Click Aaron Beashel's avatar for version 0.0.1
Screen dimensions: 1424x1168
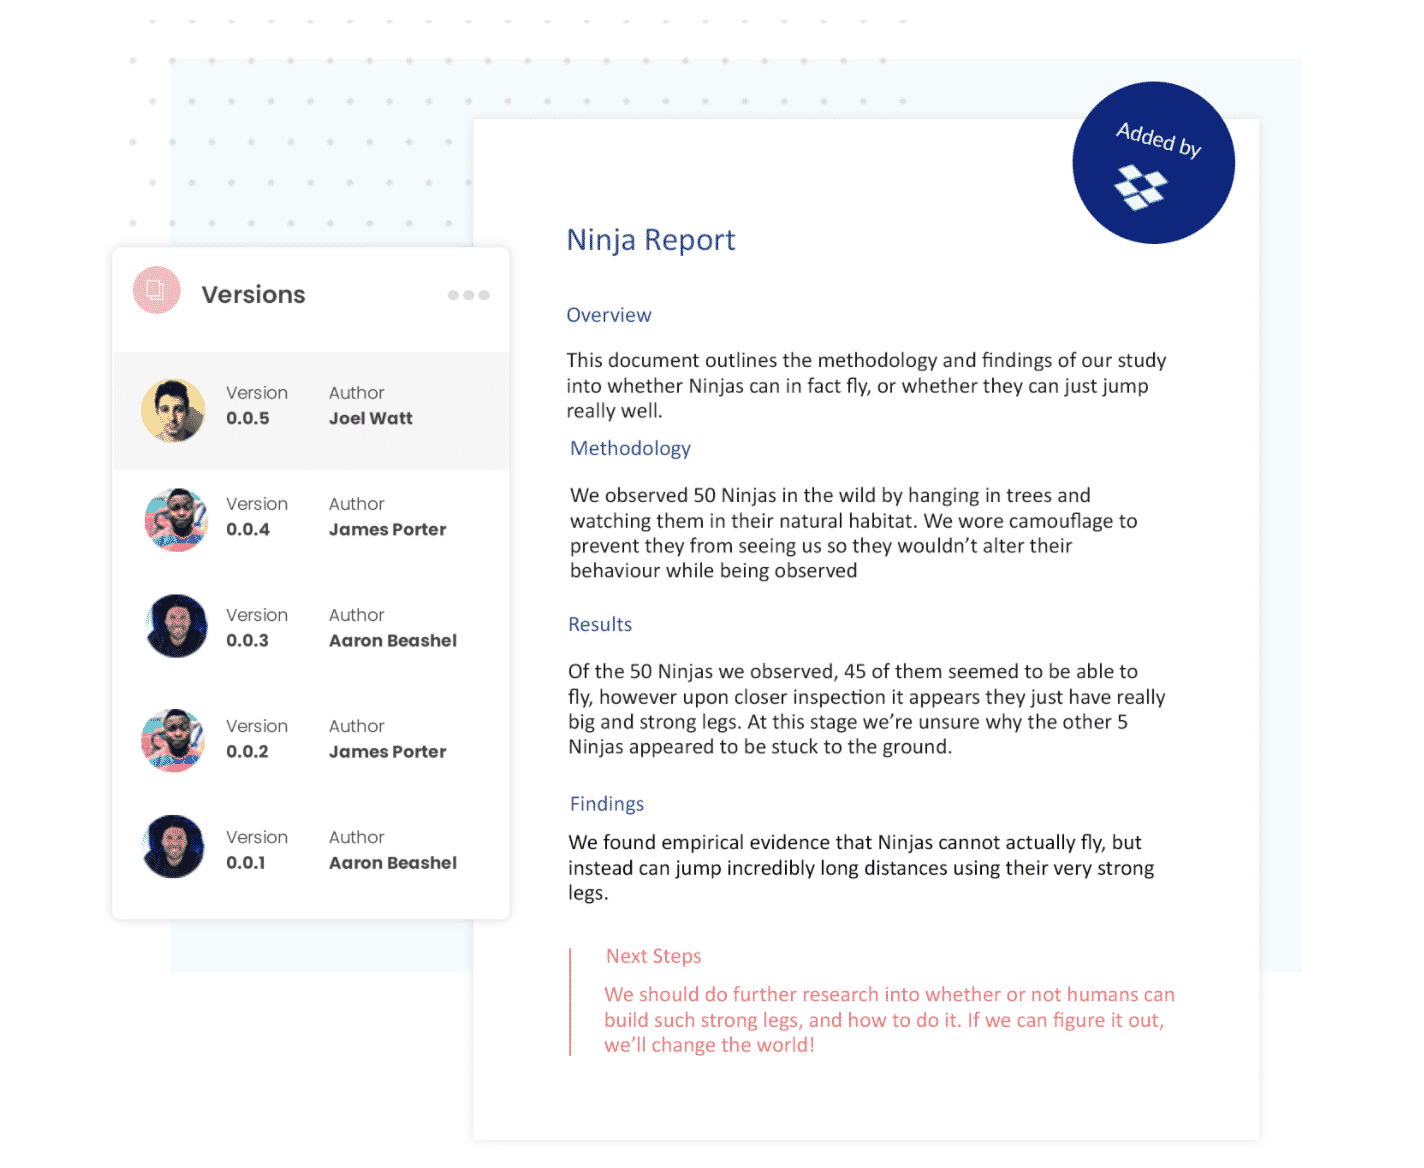(x=173, y=847)
